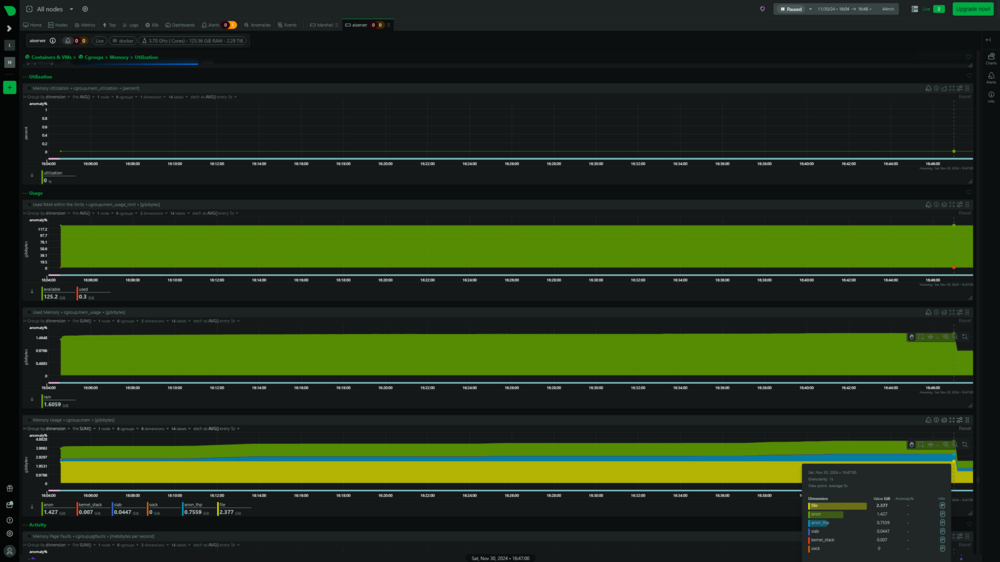
Task: Open the K8s tab
Action: [152, 25]
